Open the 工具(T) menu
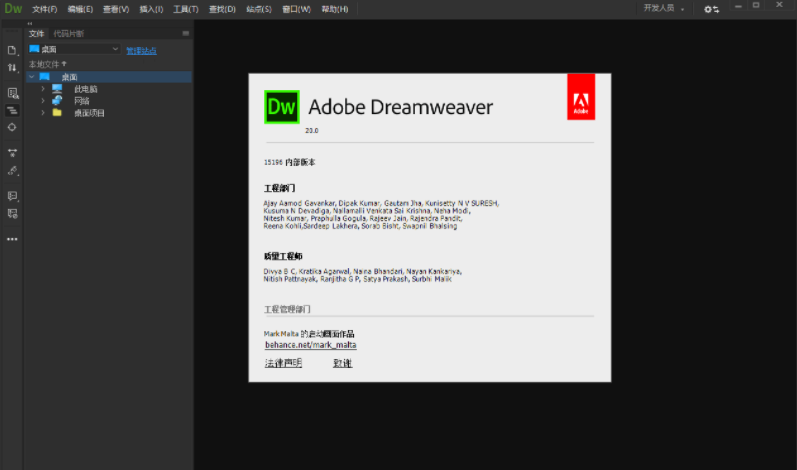Viewport: 797px width, 470px height. 186,9
